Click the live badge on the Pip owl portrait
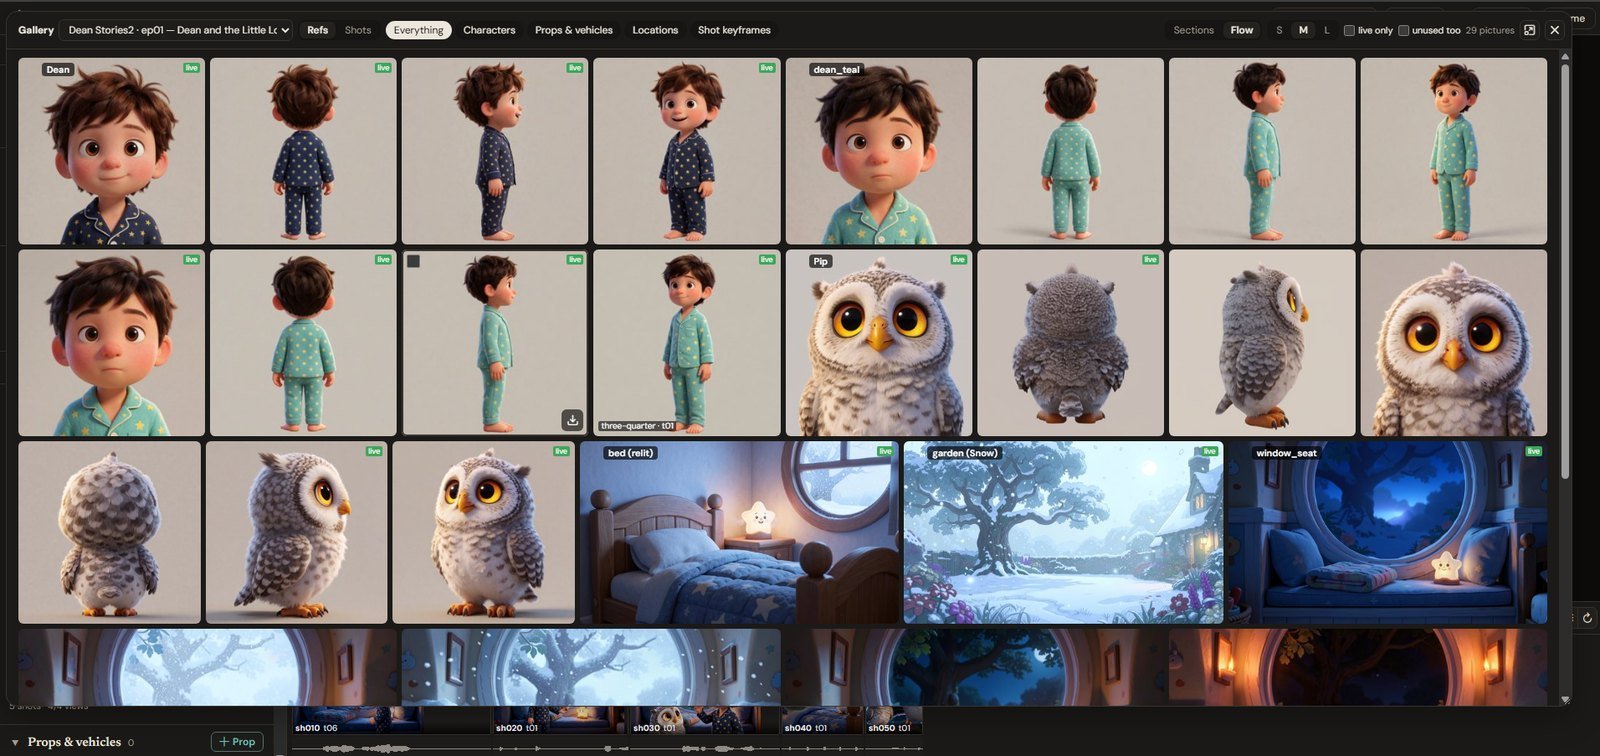The height and width of the screenshot is (756, 1600). pos(958,260)
